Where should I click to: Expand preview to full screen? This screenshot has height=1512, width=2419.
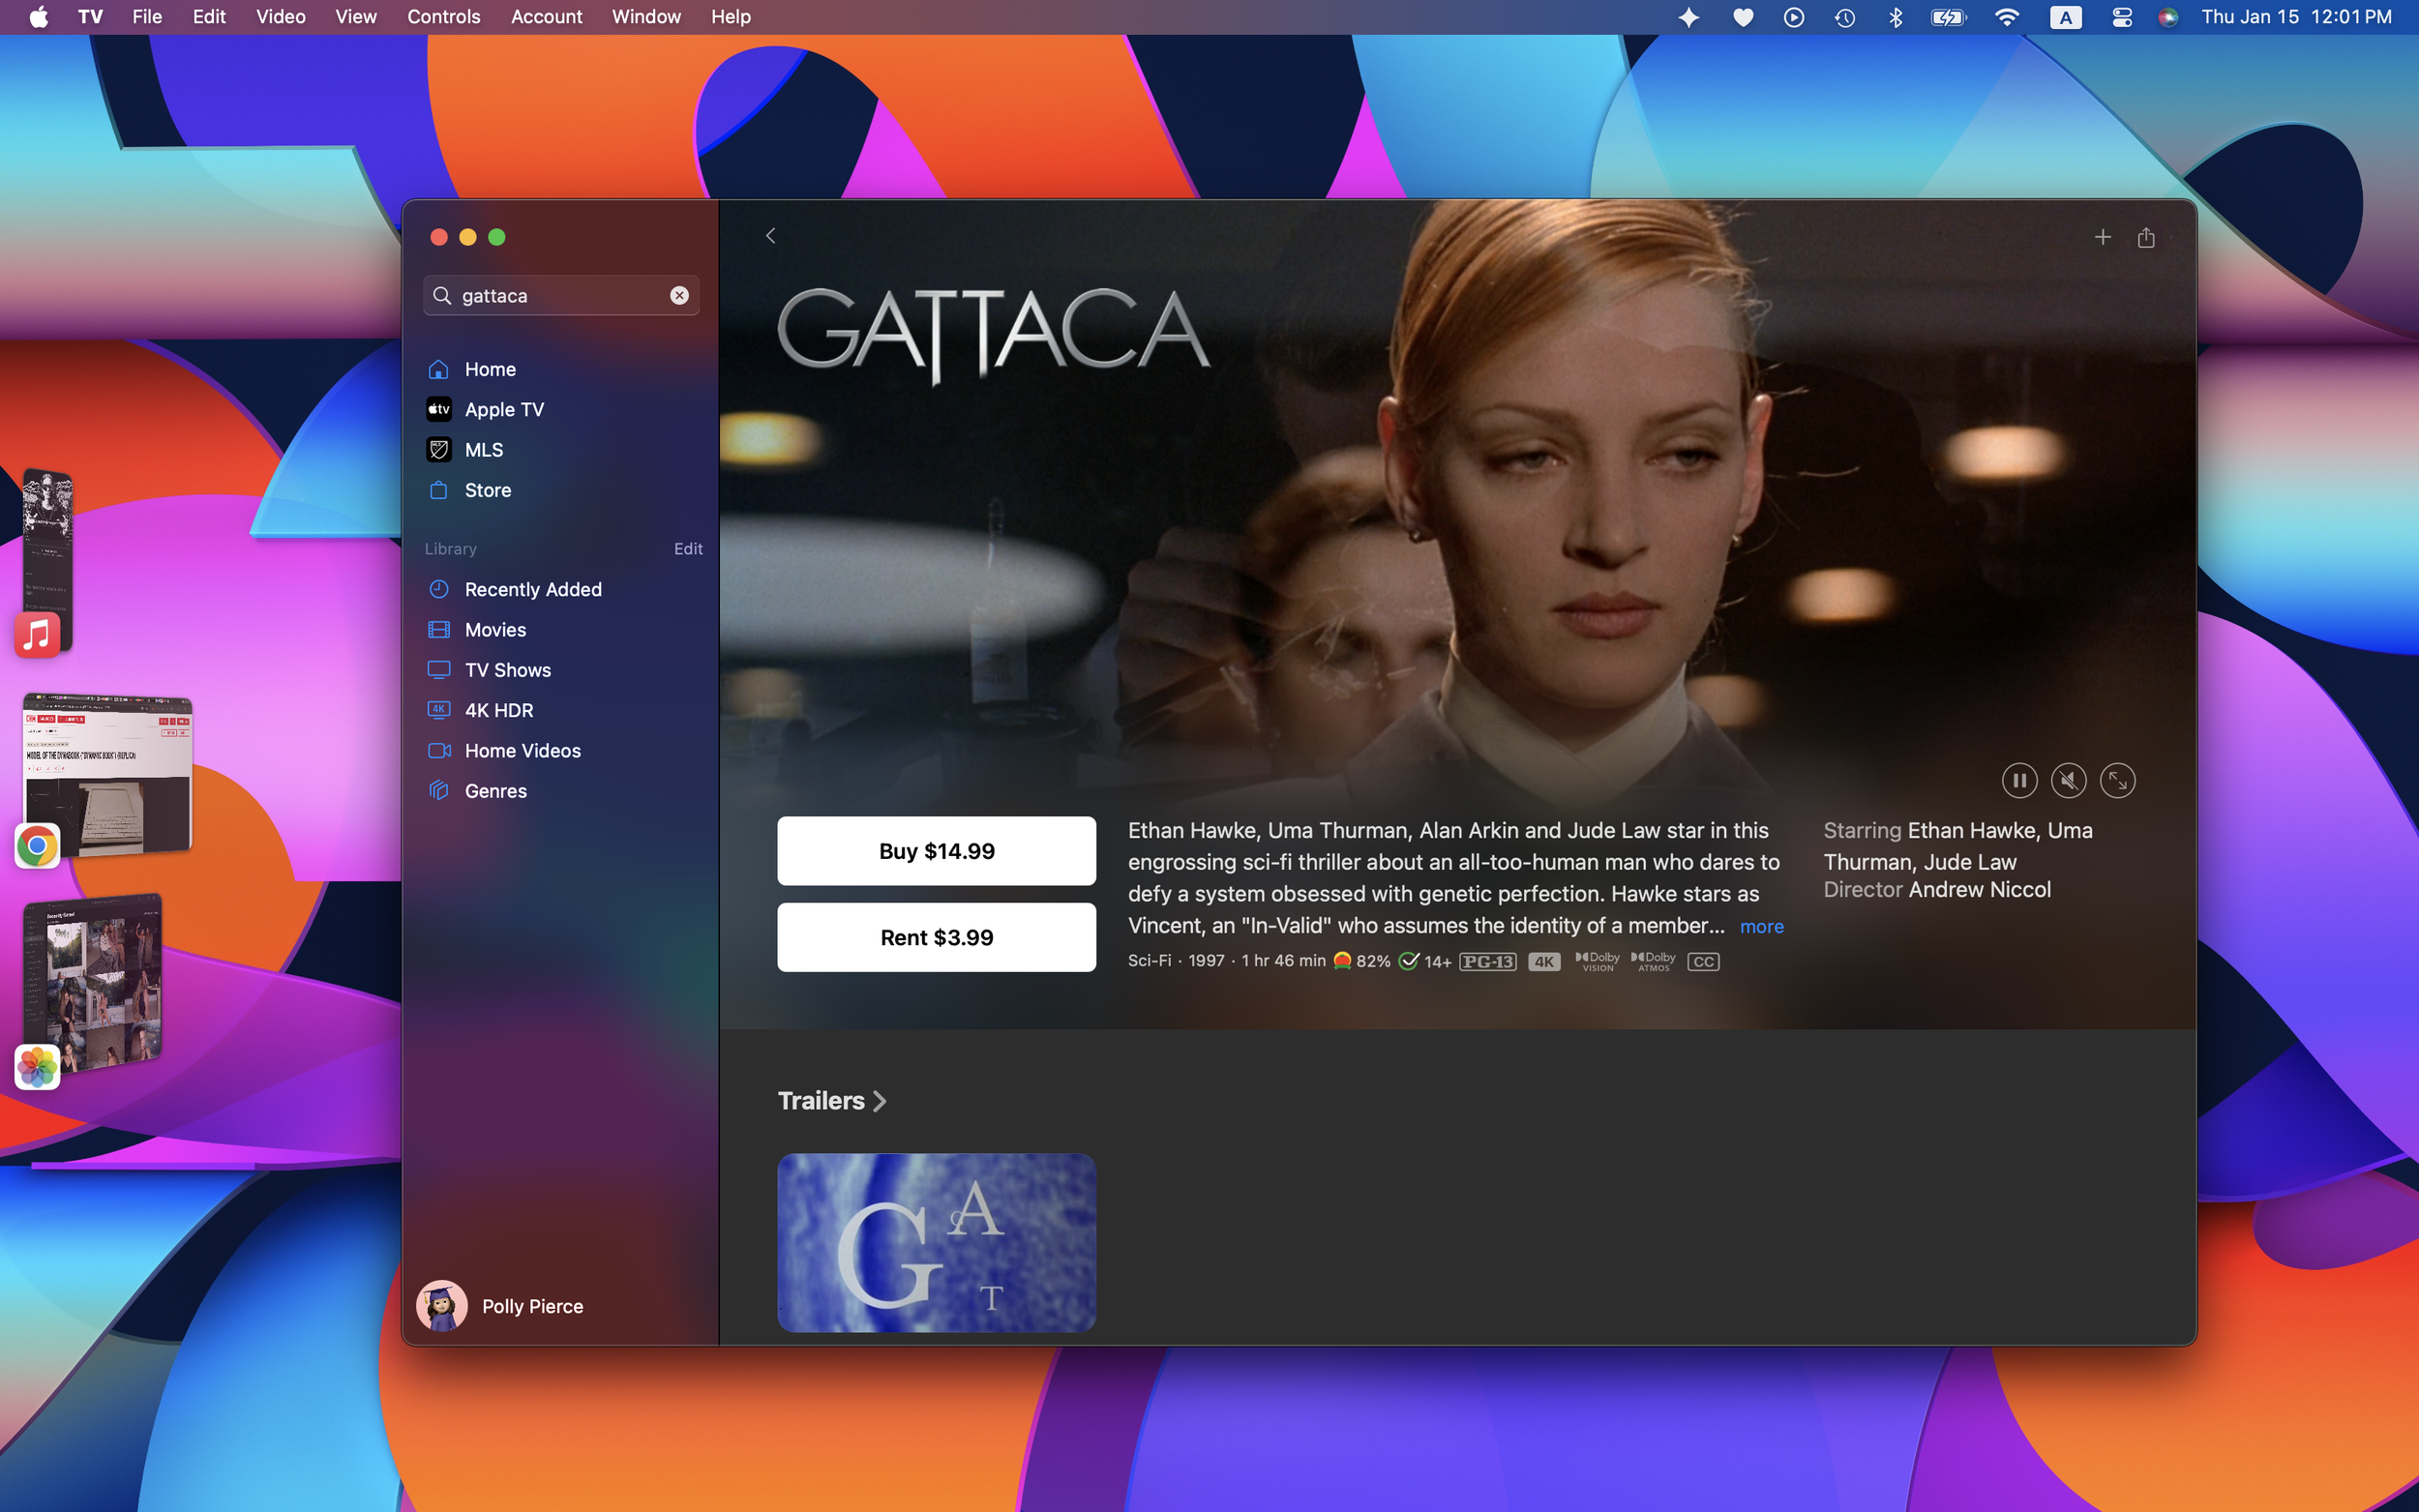2117,781
